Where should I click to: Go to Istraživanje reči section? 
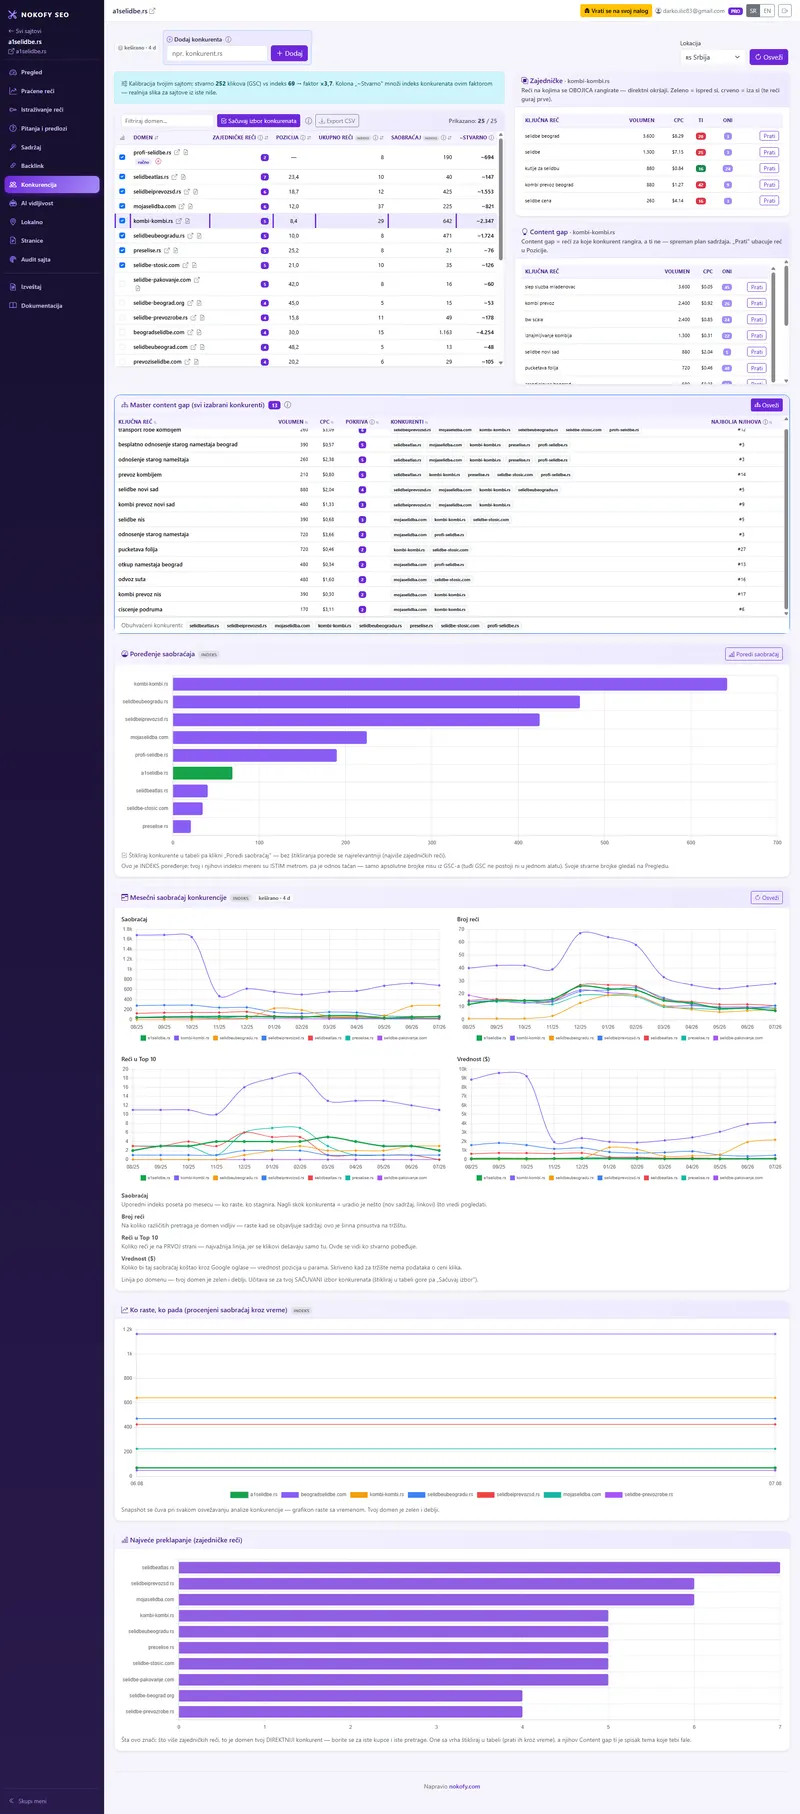pos(52,110)
